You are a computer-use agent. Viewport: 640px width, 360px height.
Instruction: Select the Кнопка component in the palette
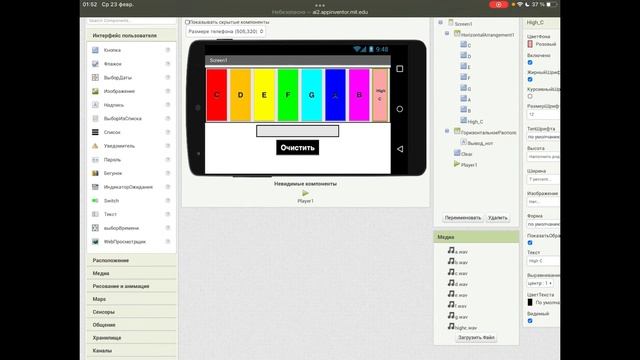[x=112, y=50]
